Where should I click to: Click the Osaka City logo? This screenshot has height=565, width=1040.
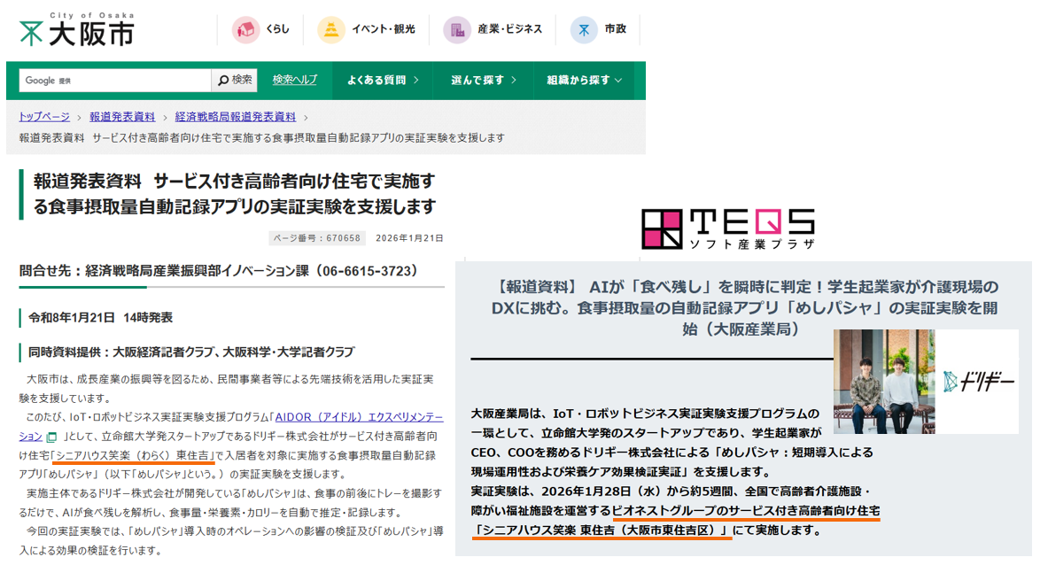(x=75, y=30)
